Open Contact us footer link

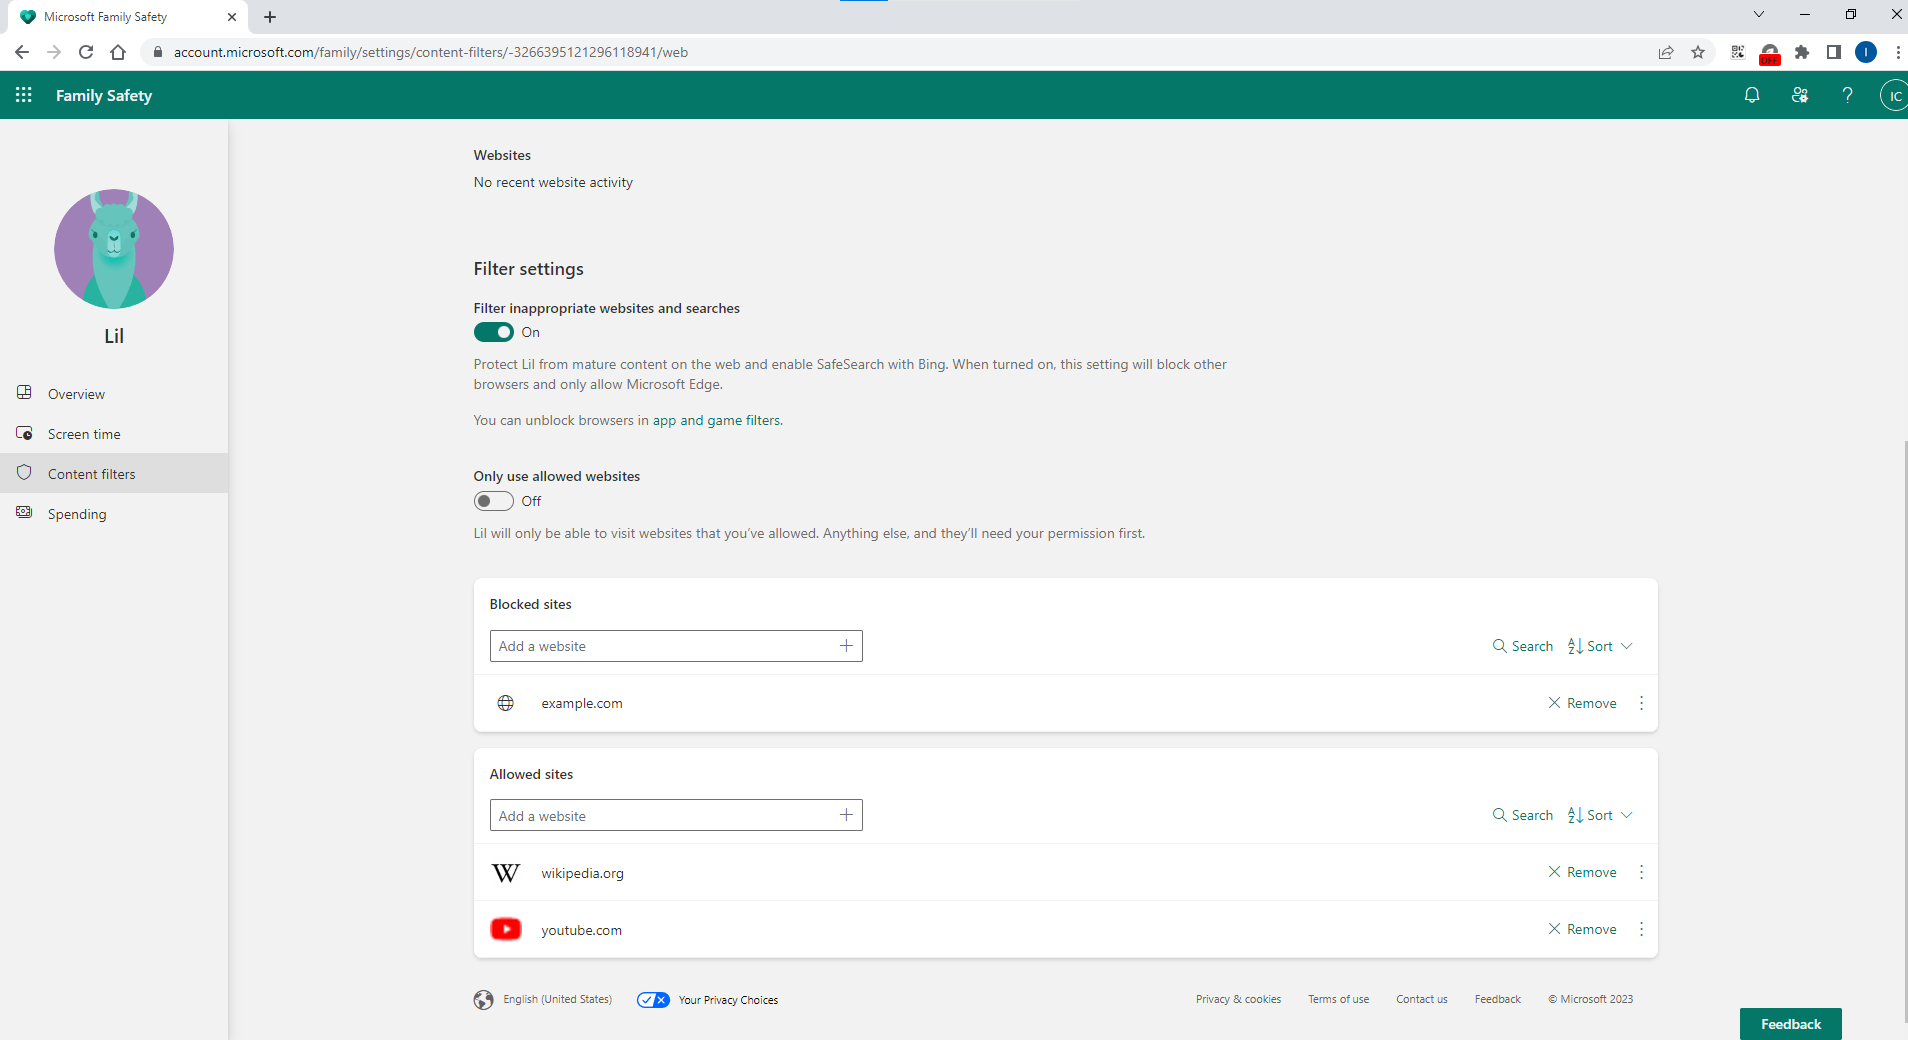click(x=1421, y=999)
